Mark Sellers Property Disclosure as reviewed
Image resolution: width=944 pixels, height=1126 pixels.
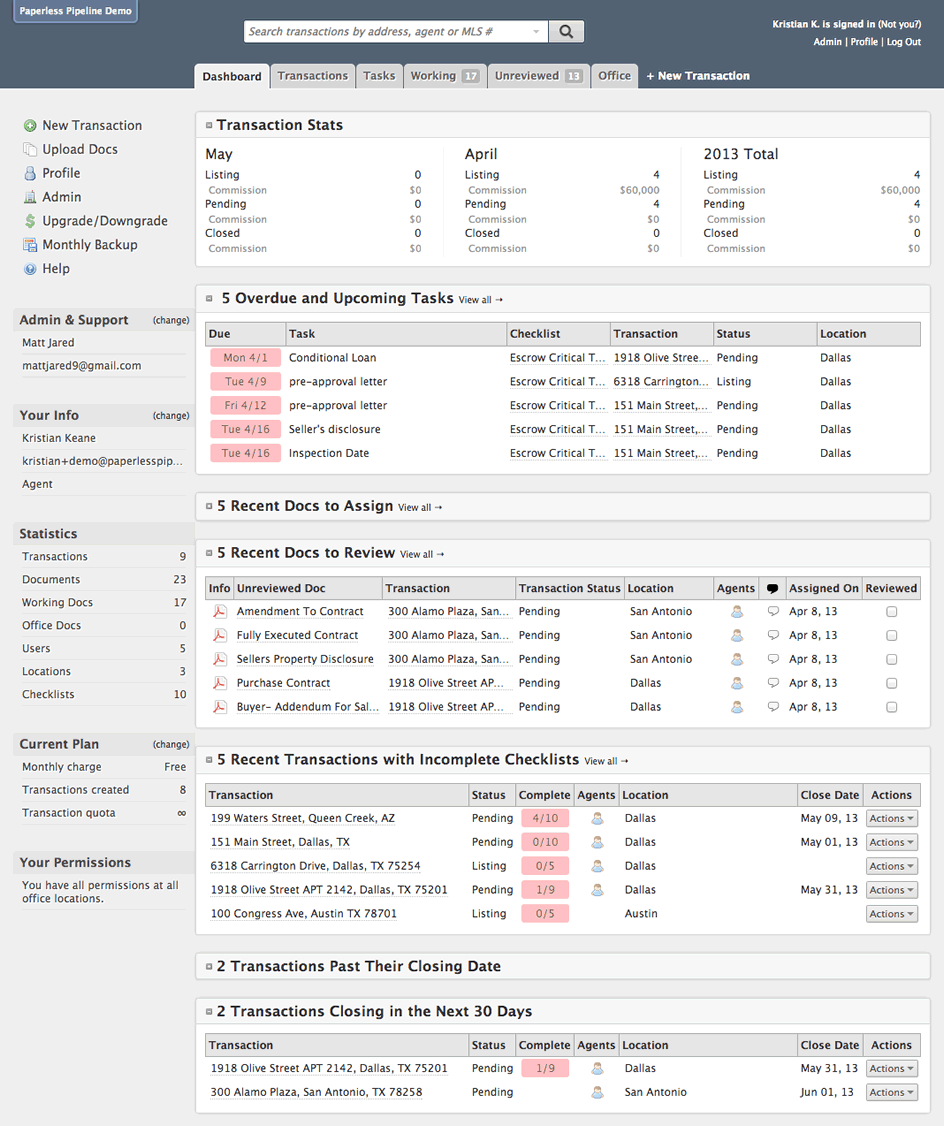[x=892, y=659]
